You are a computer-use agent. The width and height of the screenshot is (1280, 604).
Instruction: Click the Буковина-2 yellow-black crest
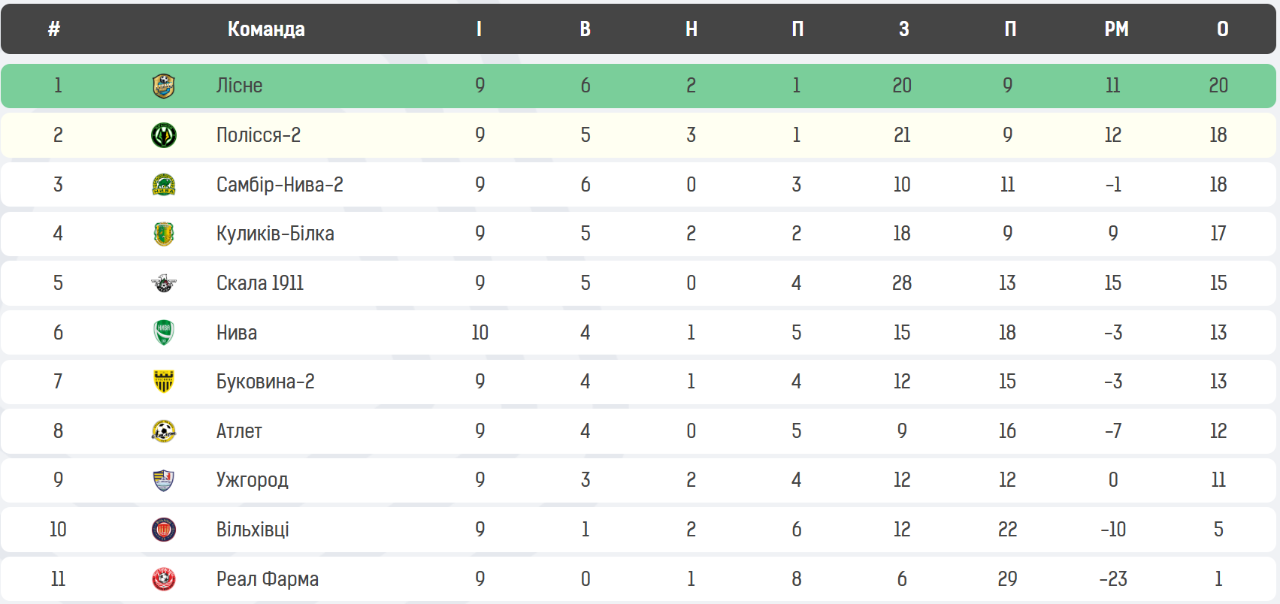(163, 381)
